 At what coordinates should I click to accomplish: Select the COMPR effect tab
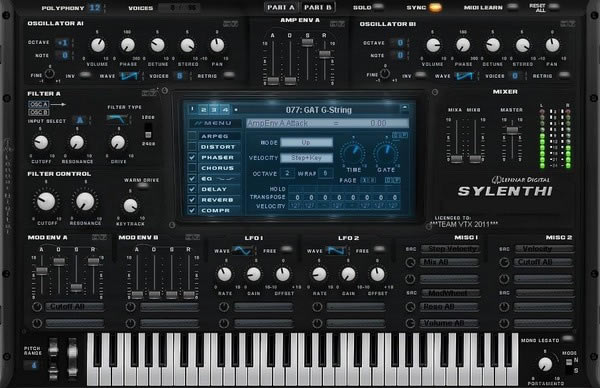[219, 210]
